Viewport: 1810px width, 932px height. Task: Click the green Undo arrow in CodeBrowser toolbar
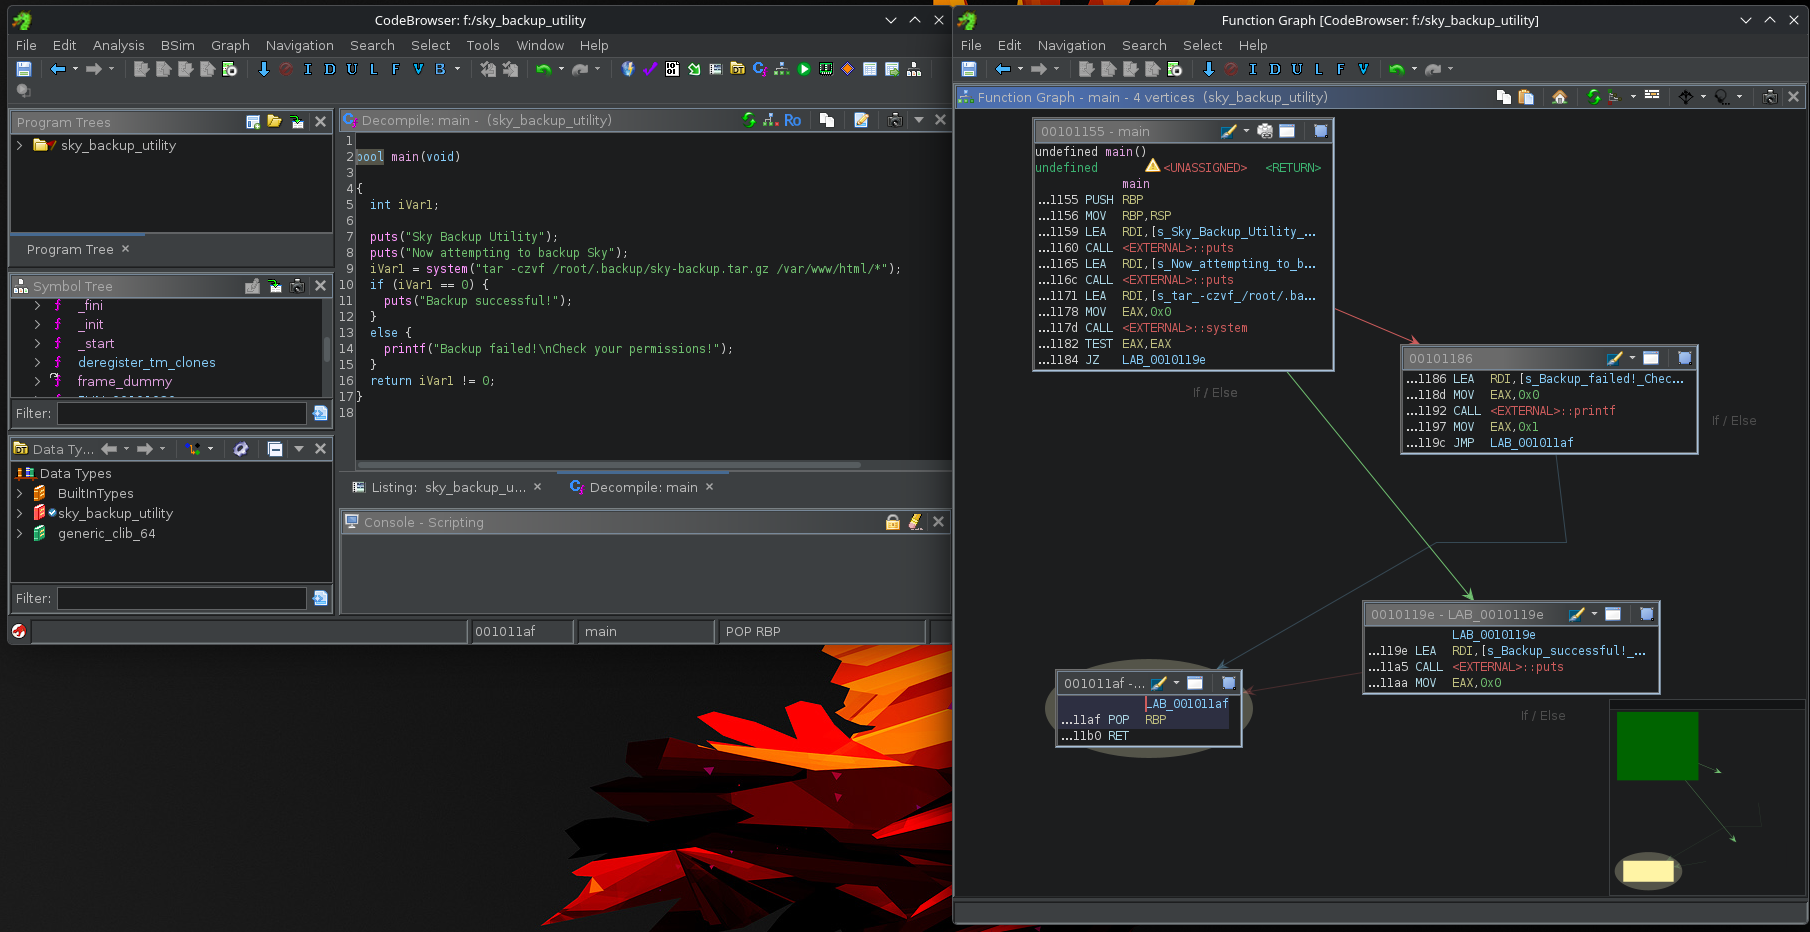click(543, 69)
